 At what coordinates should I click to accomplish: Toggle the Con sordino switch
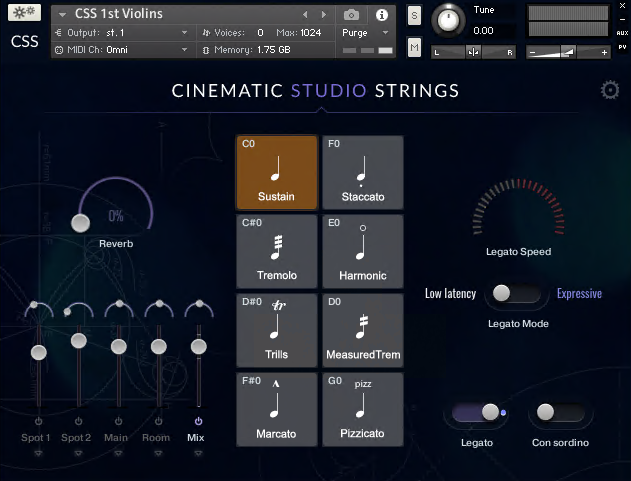560,412
